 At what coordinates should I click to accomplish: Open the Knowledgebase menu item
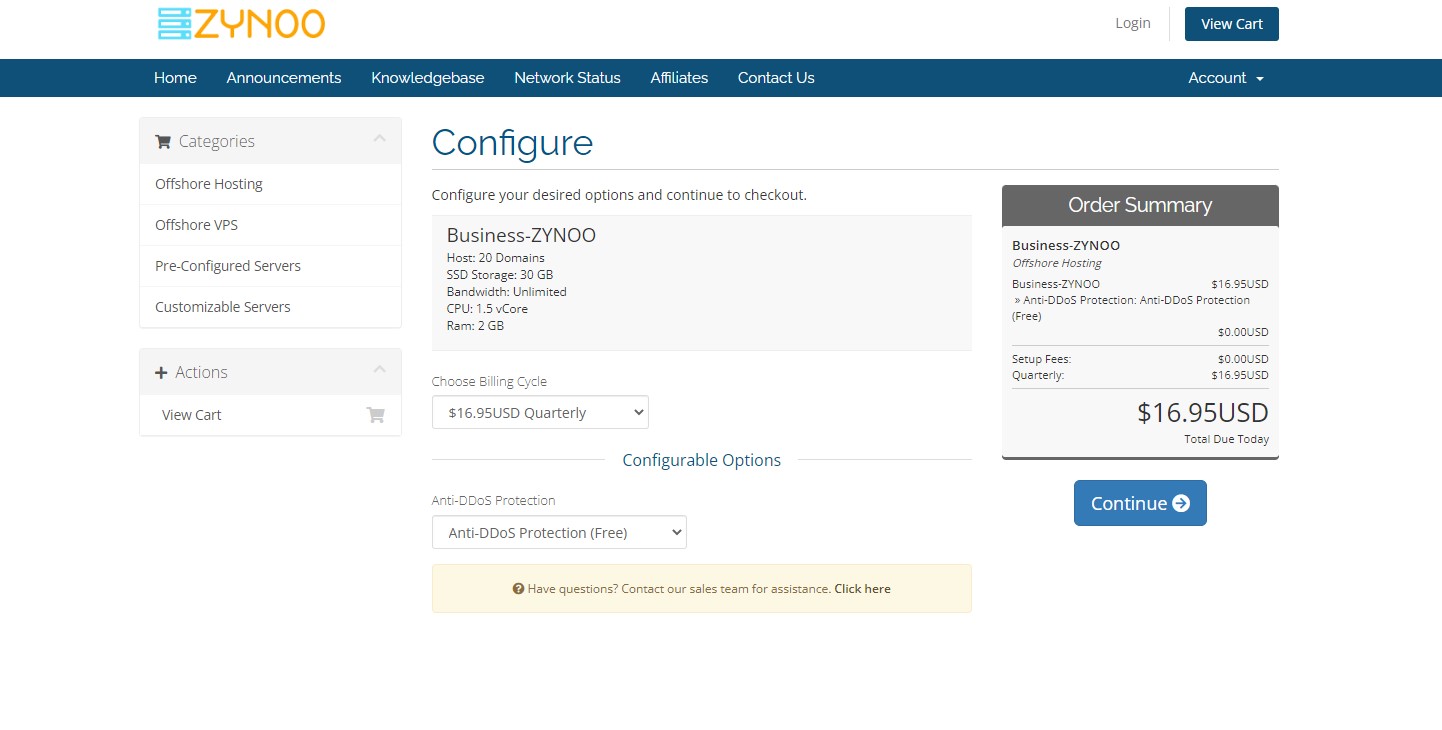tap(427, 78)
